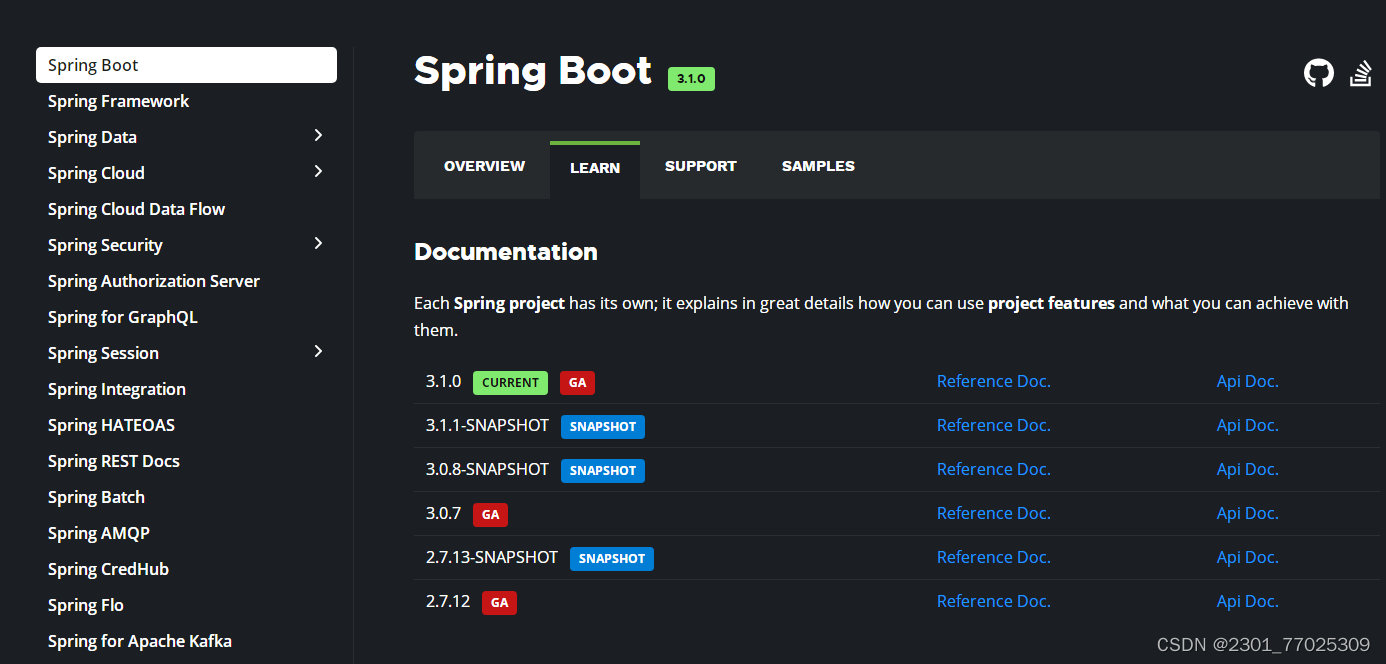This screenshot has width=1386, height=664.
Task: Open Api Doc. for version 2.7.12
Action: [1247, 601]
